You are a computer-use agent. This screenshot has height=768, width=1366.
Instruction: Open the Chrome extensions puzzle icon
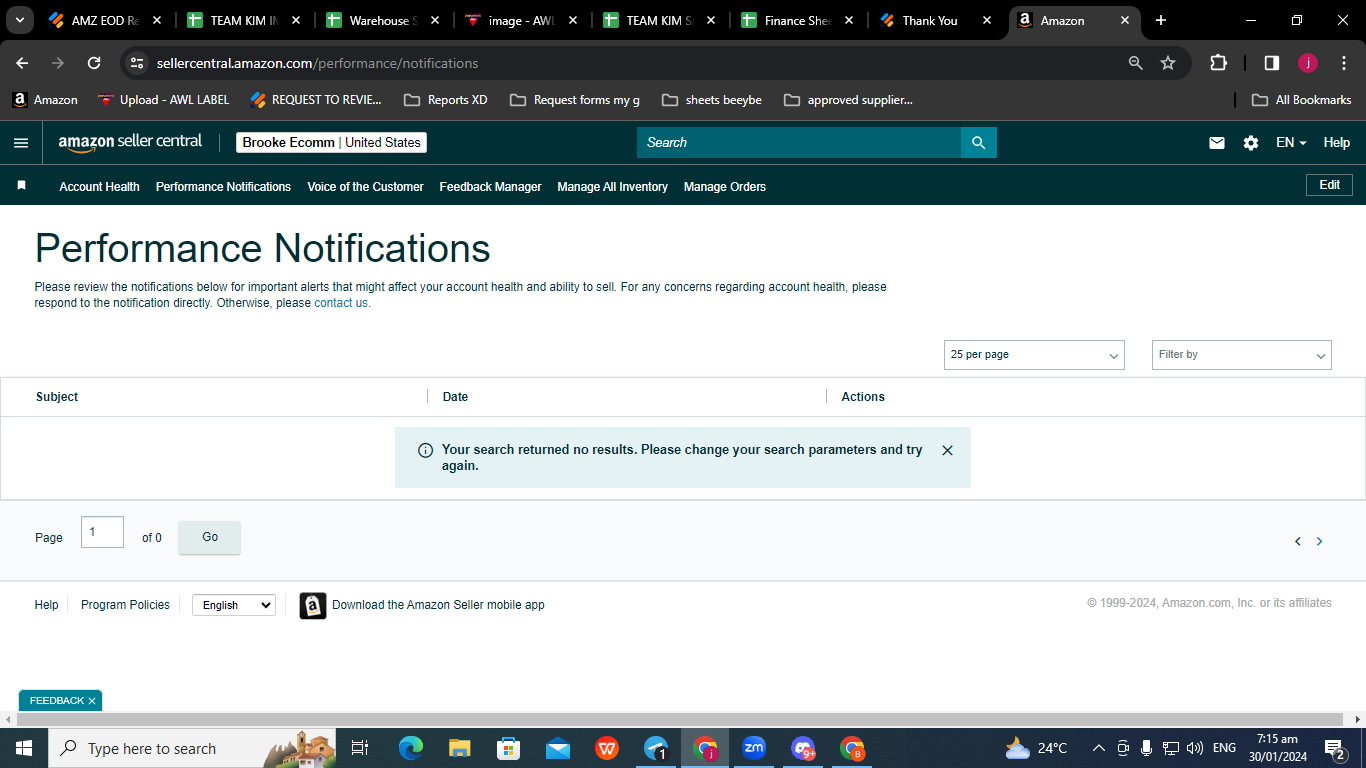click(1218, 63)
